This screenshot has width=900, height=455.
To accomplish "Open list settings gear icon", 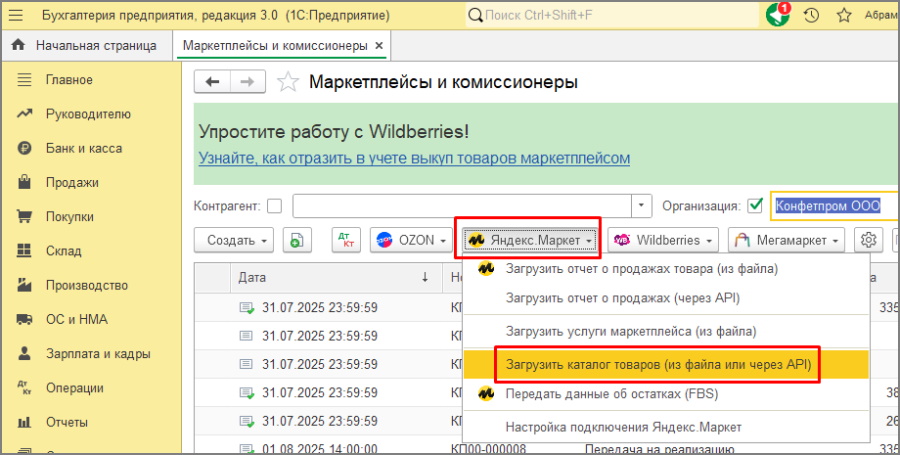I will point(868,240).
